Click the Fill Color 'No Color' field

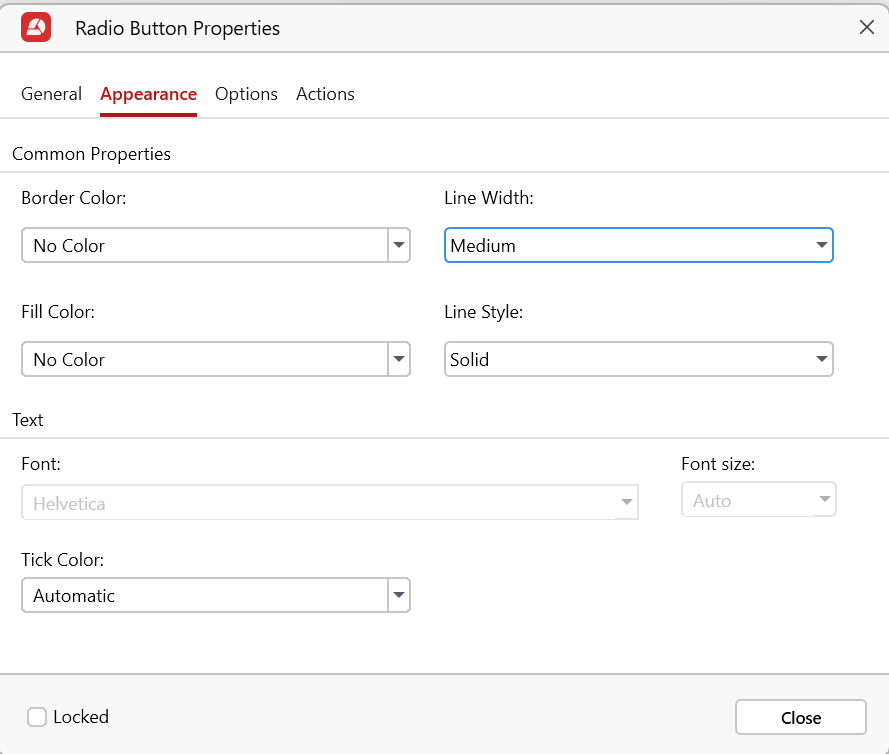(204, 359)
